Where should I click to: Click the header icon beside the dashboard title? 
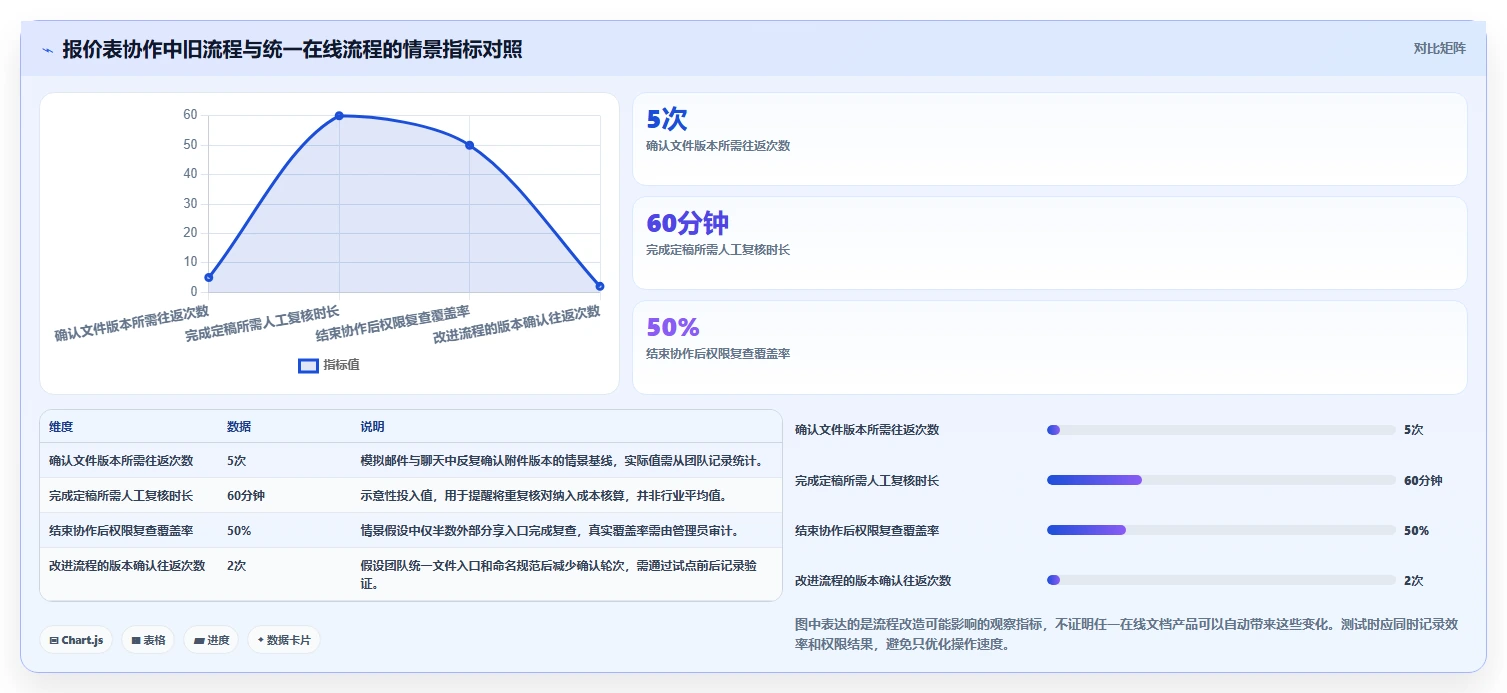[47, 50]
